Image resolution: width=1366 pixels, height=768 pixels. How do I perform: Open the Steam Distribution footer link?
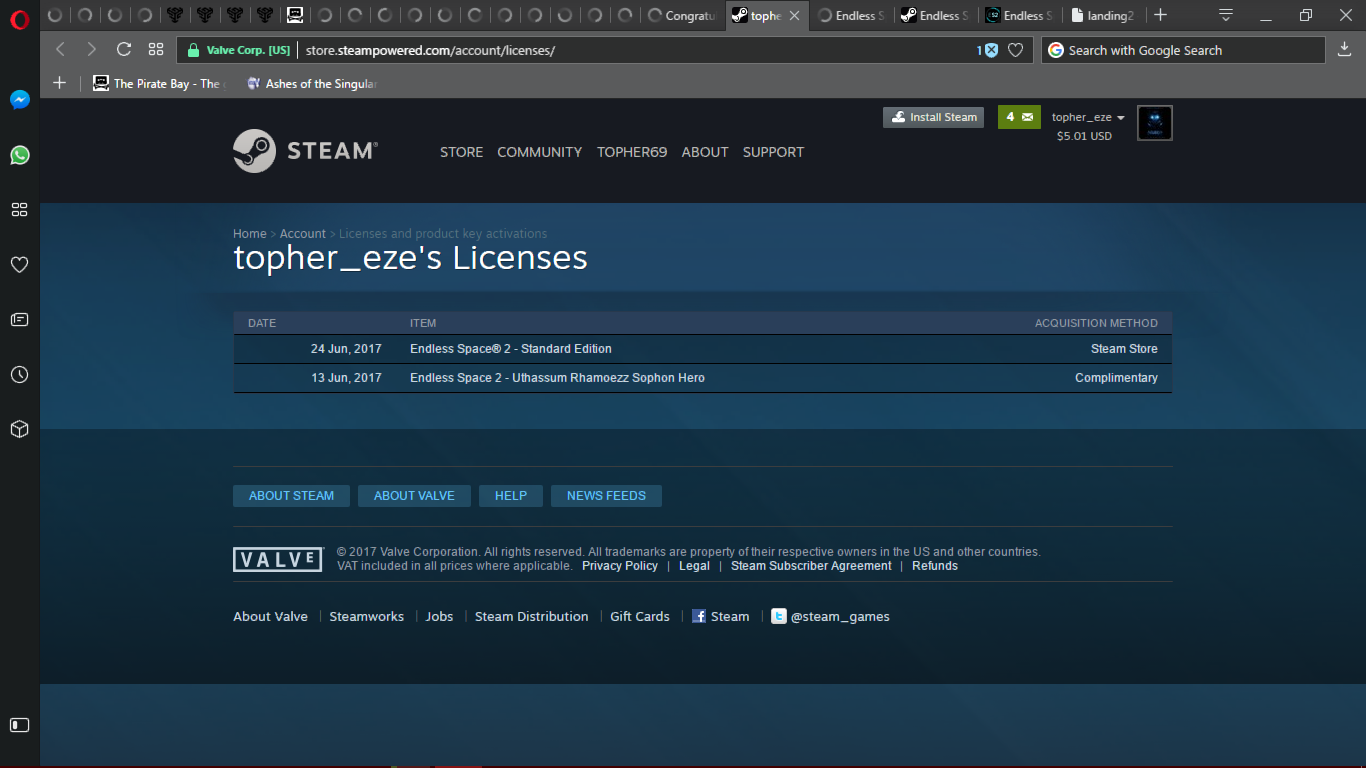pos(531,617)
